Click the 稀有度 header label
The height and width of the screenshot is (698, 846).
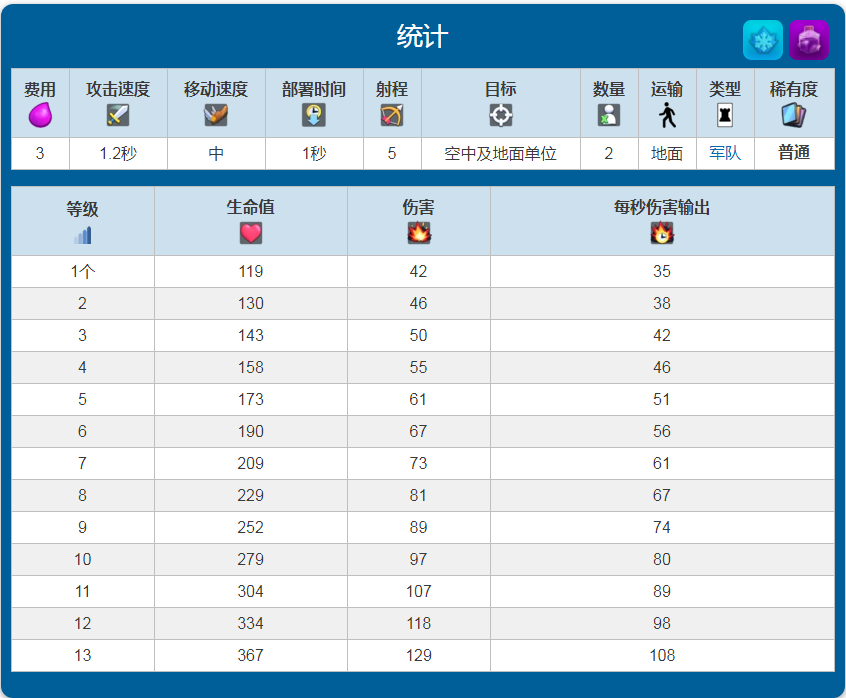coord(794,89)
